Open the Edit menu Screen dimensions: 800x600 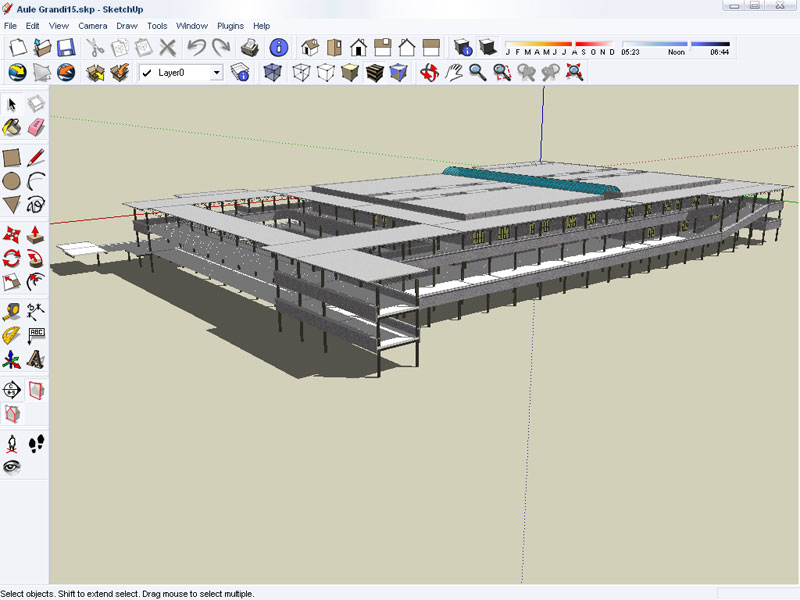pos(32,26)
